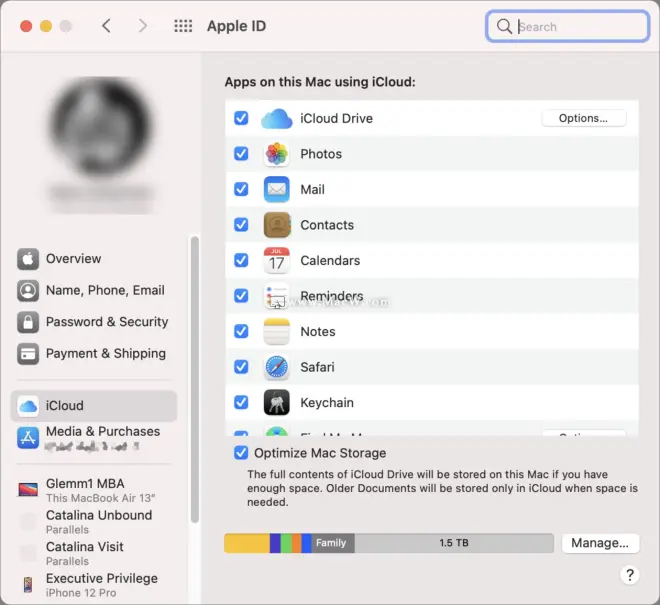Open the Overview section
Viewport: 660px width, 605px height.
tap(93, 259)
